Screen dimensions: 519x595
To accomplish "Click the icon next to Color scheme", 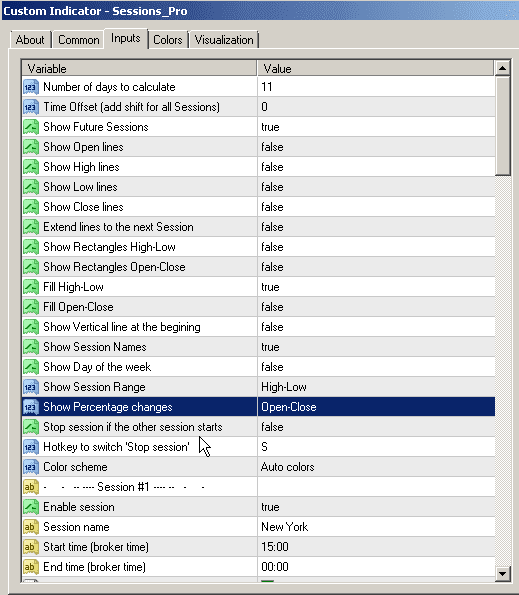I will point(31,467).
